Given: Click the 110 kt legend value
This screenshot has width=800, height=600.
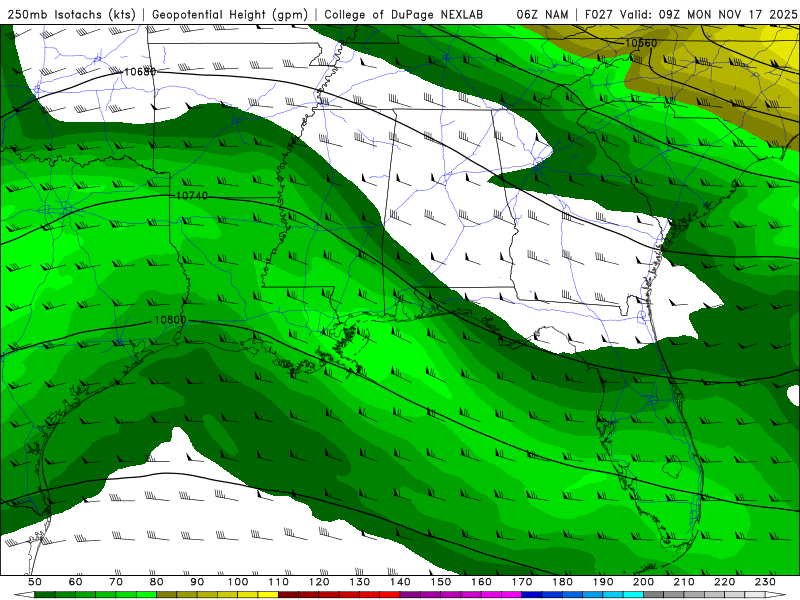Looking at the screenshot, I should click(279, 582).
